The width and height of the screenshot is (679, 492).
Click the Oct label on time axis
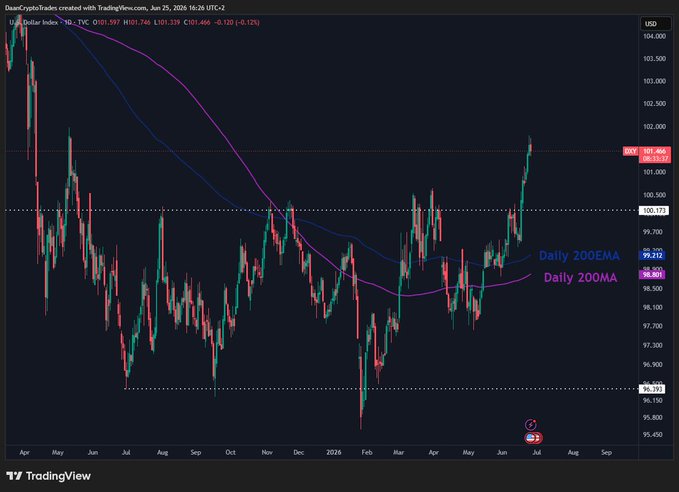pyautogui.click(x=230, y=452)
